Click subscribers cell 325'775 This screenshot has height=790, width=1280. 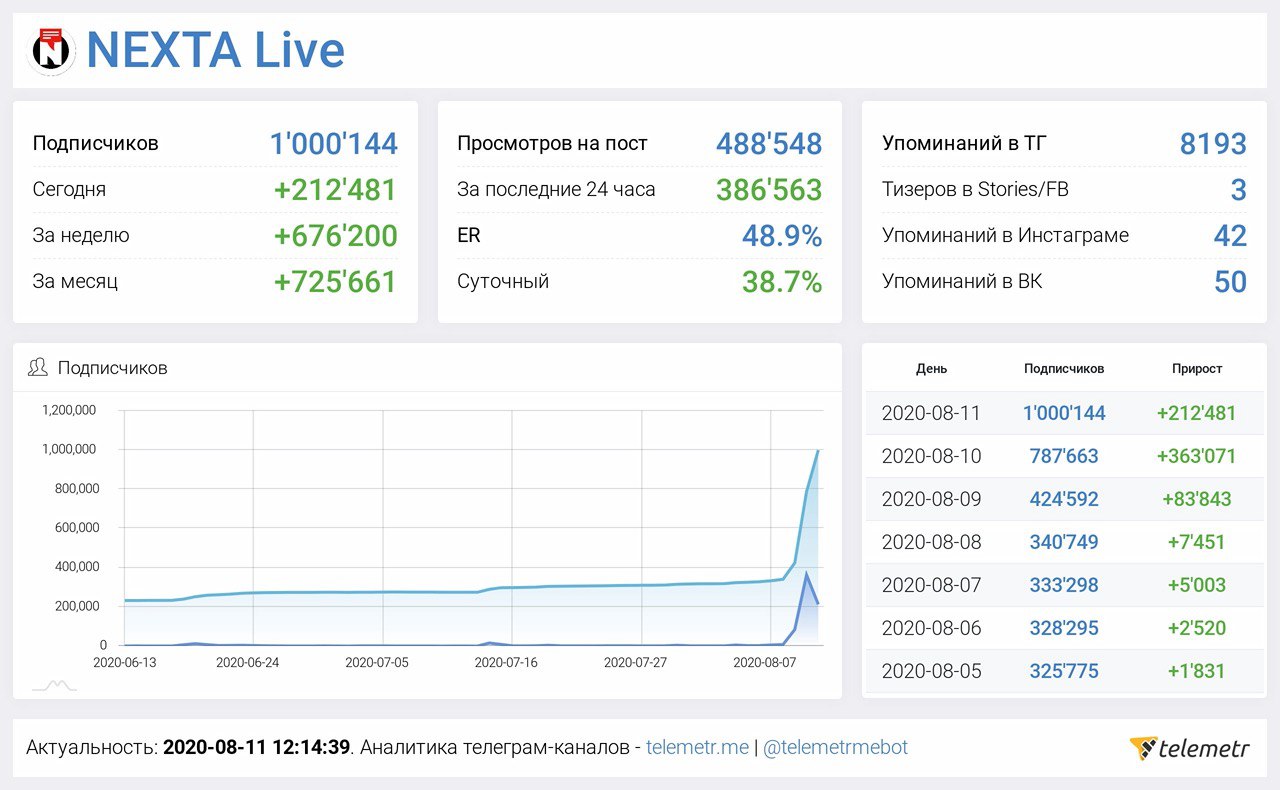point(1064,671)
